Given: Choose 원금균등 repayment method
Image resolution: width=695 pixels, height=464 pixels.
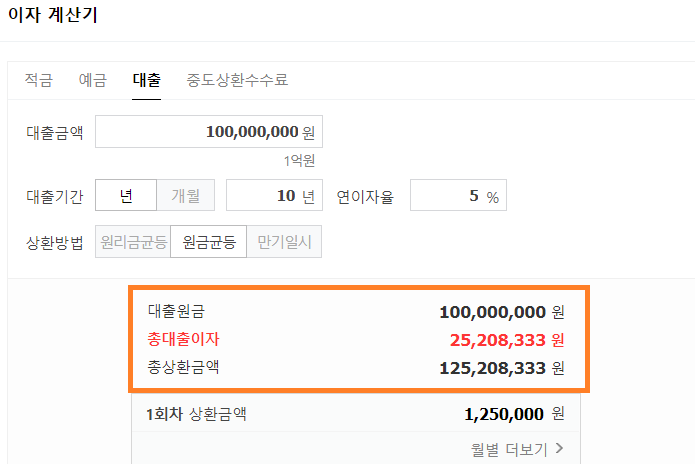Looking at the screenshot, I should (x=209, y=242).
